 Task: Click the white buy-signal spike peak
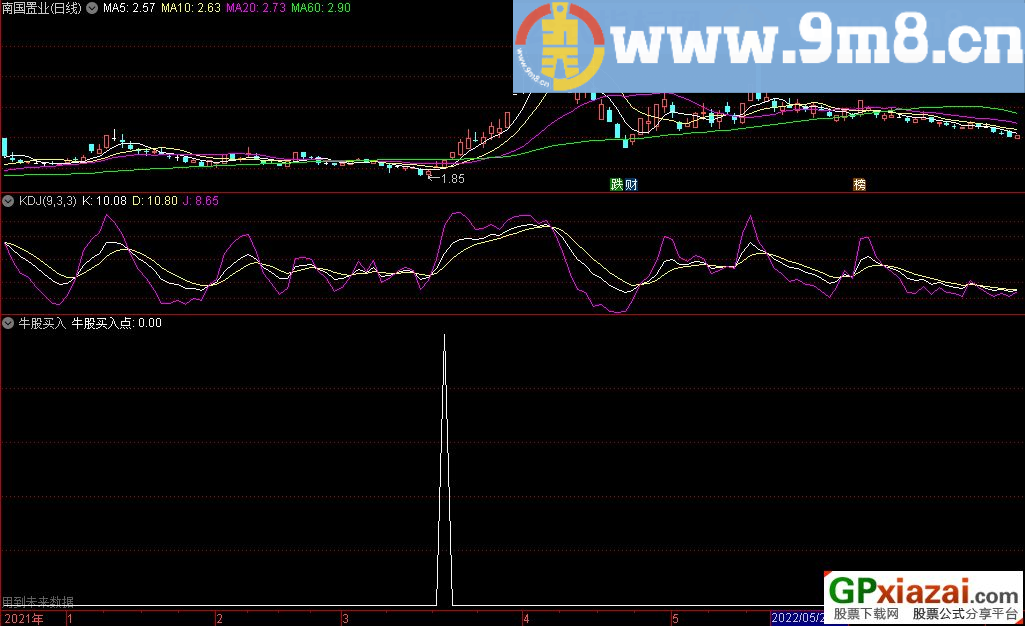point(445,336)
